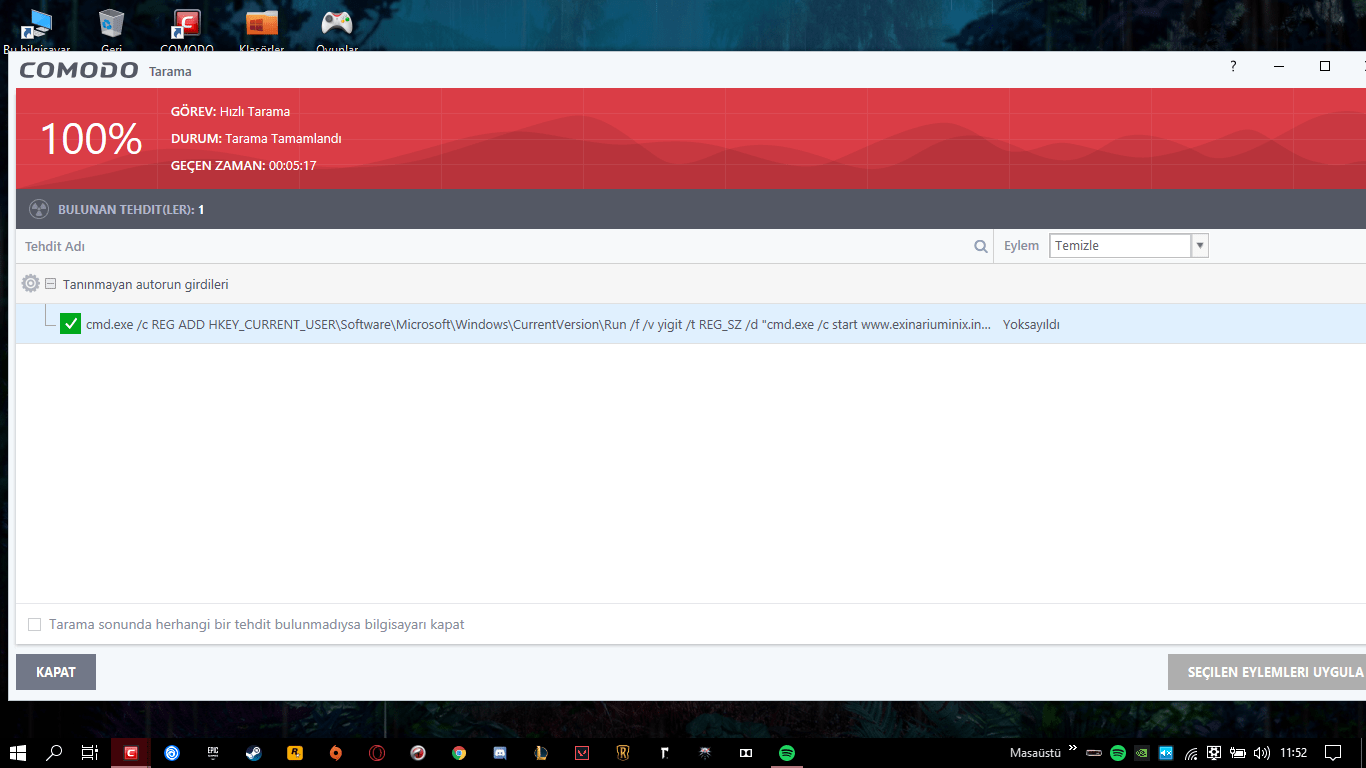The image size is (1366, 768).
Task: Click the search magnifier in threat list
Action: [981, 246]
